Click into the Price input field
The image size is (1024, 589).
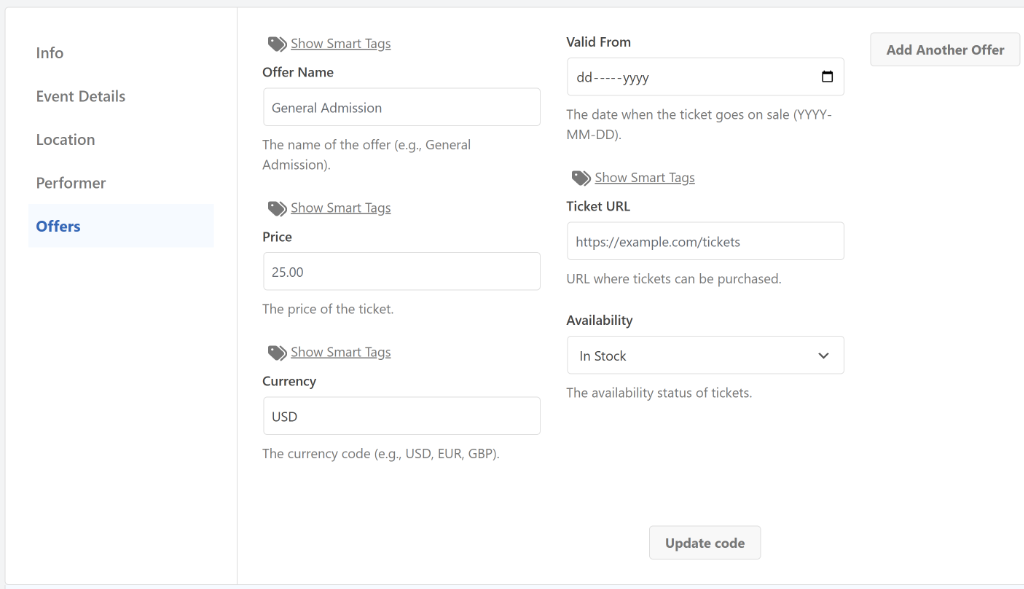(x=401, y=271)
